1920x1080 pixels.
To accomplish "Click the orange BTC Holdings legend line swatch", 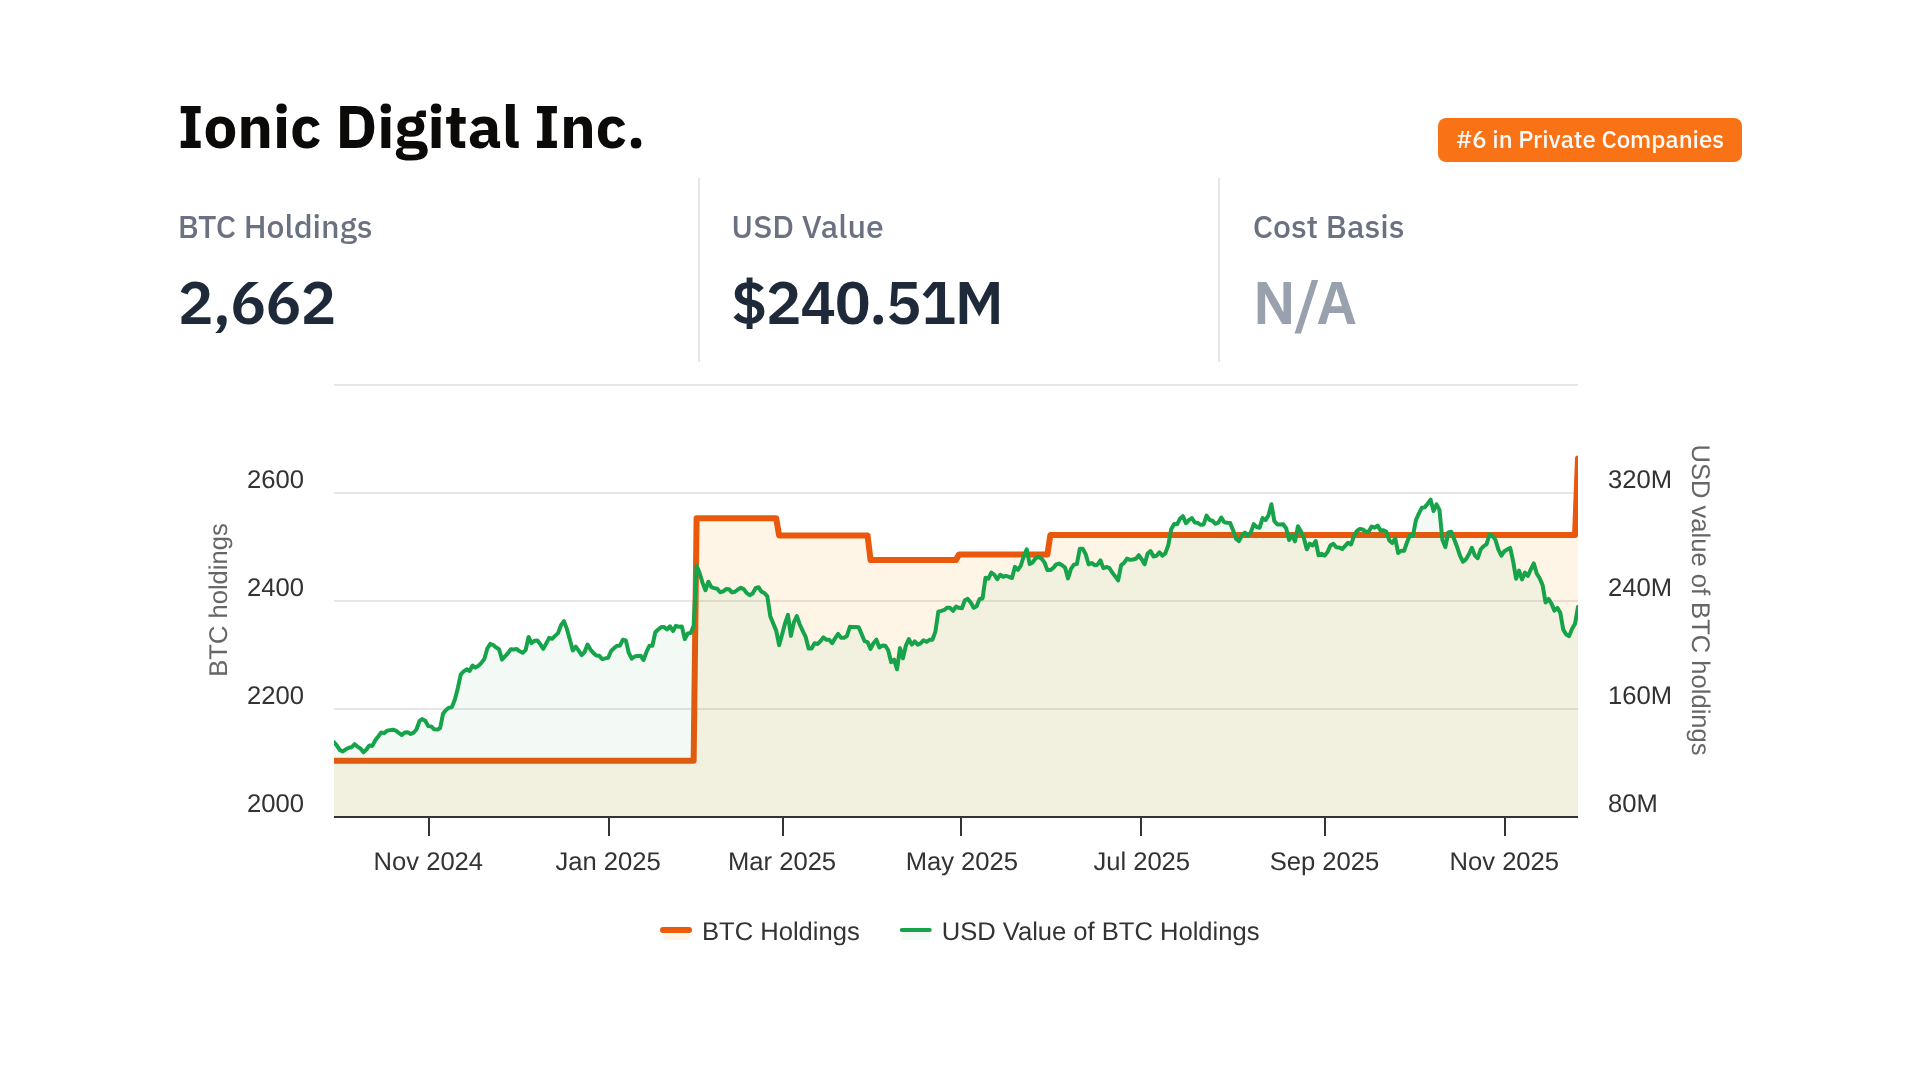I will (676, 931).
